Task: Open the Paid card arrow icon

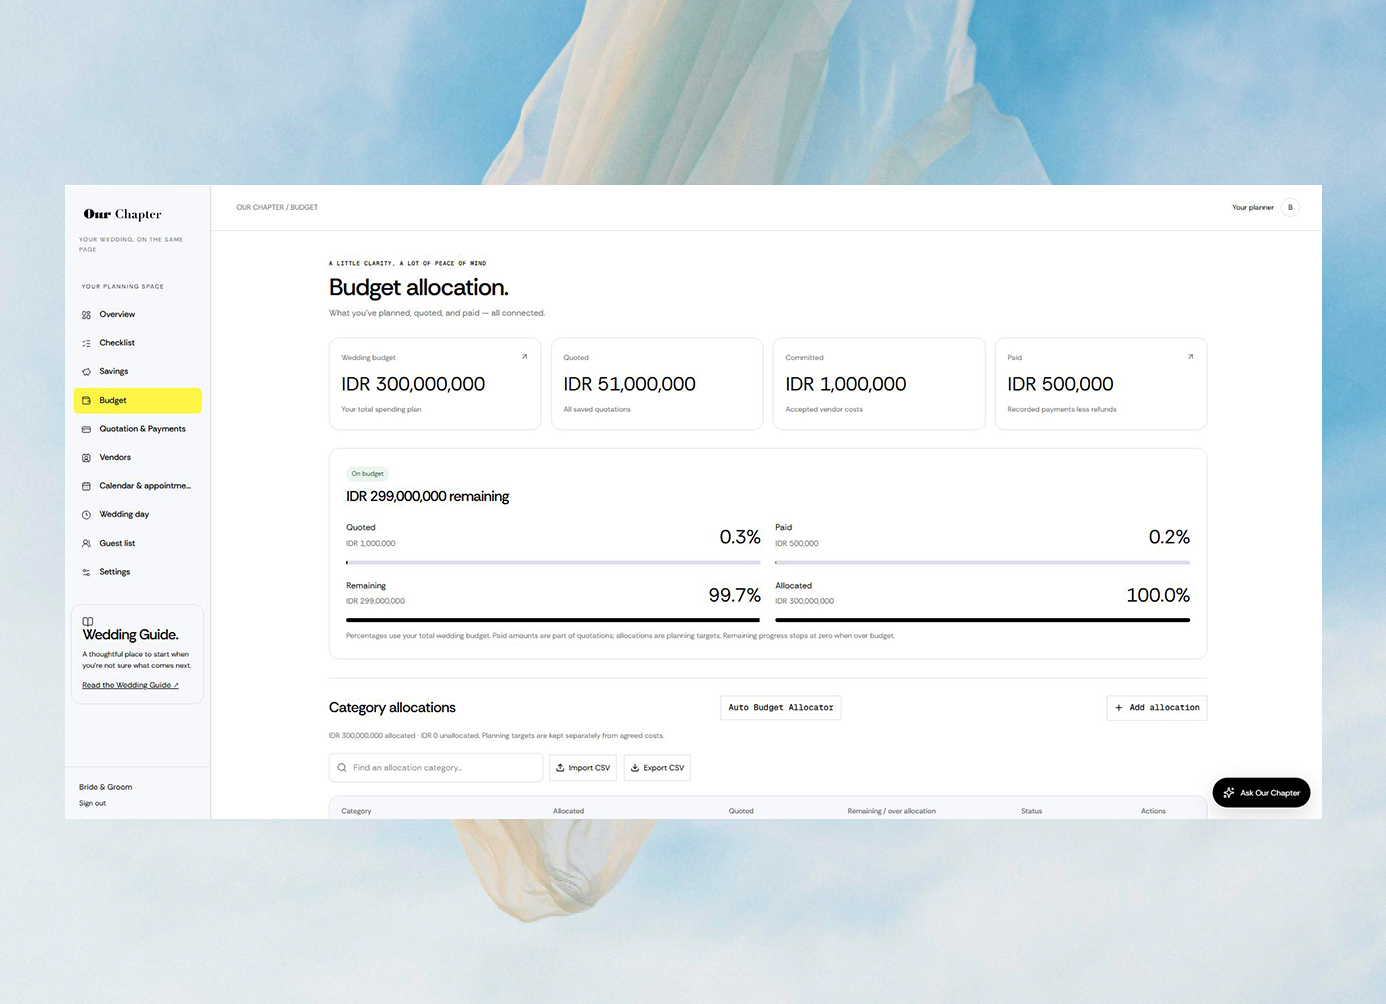Action: point(1190,356)
